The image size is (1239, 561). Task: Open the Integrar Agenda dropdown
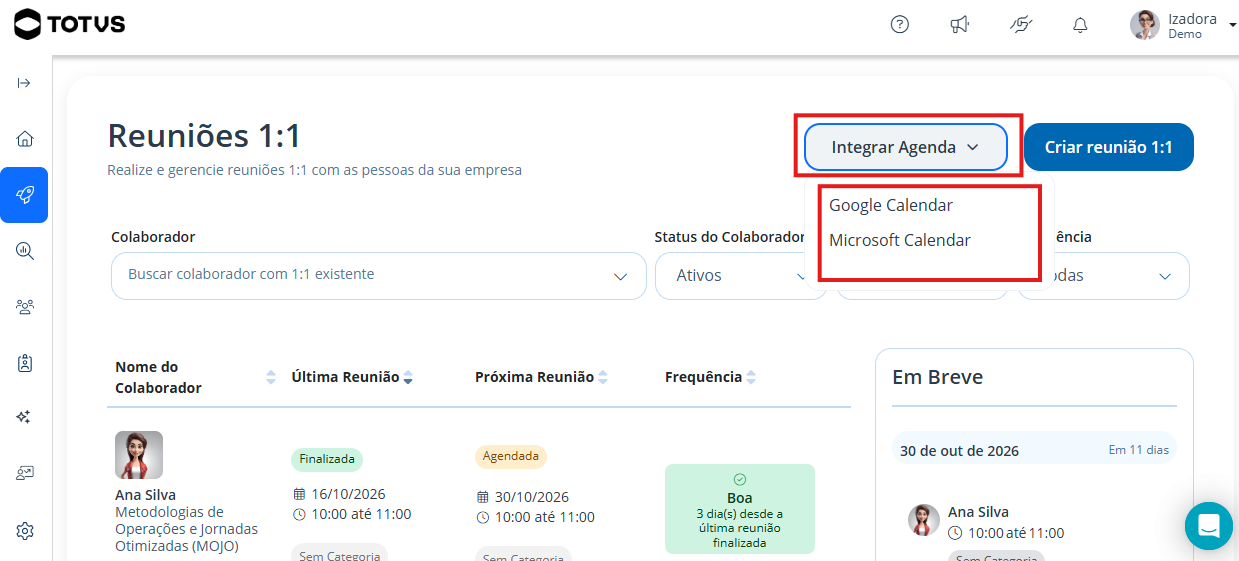[x=905, y=147]
